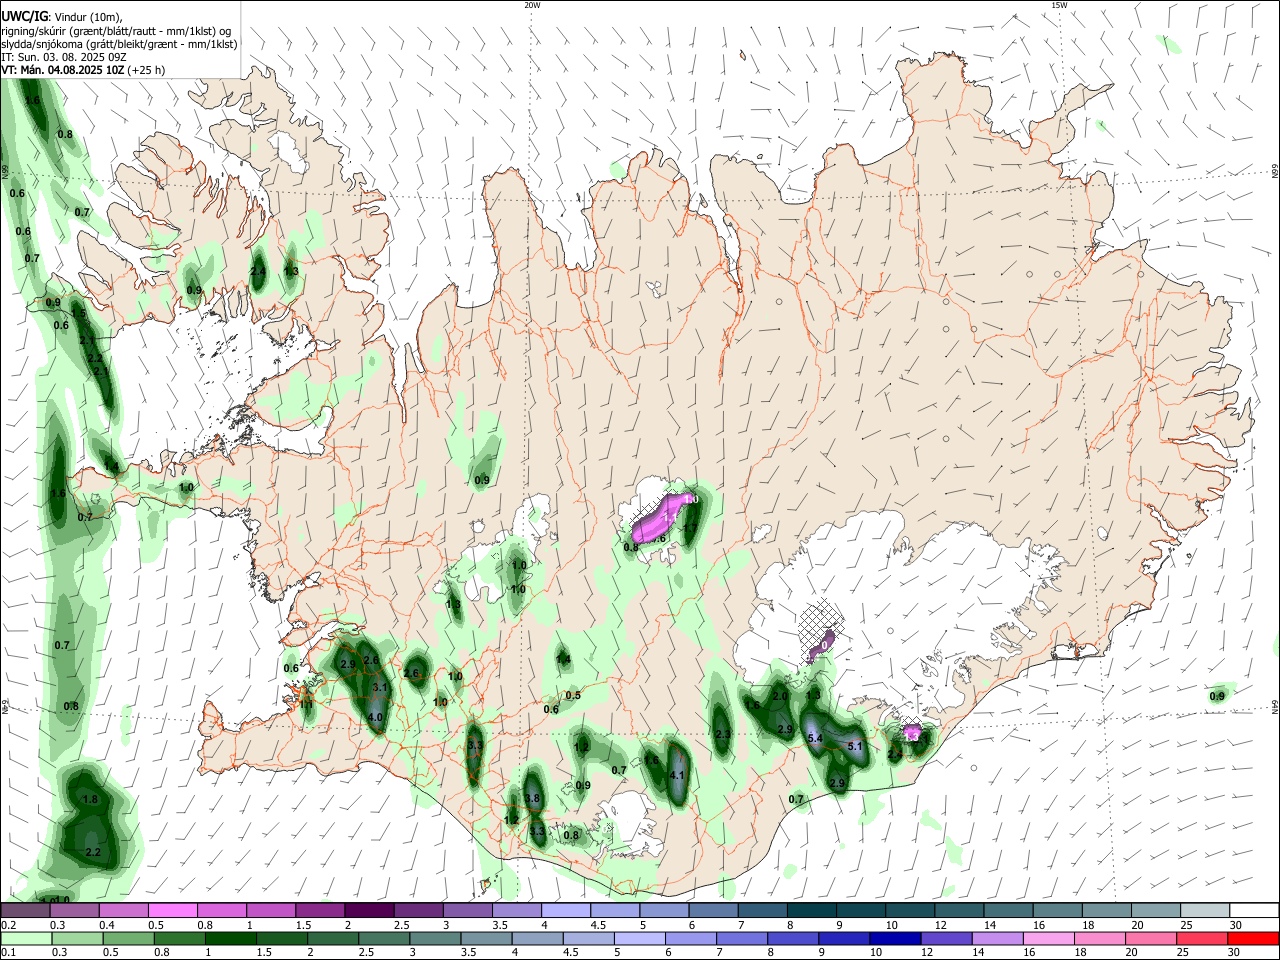
Task: Select the 3.1 precipitation value on the map
Action: [x=380, y=688]
